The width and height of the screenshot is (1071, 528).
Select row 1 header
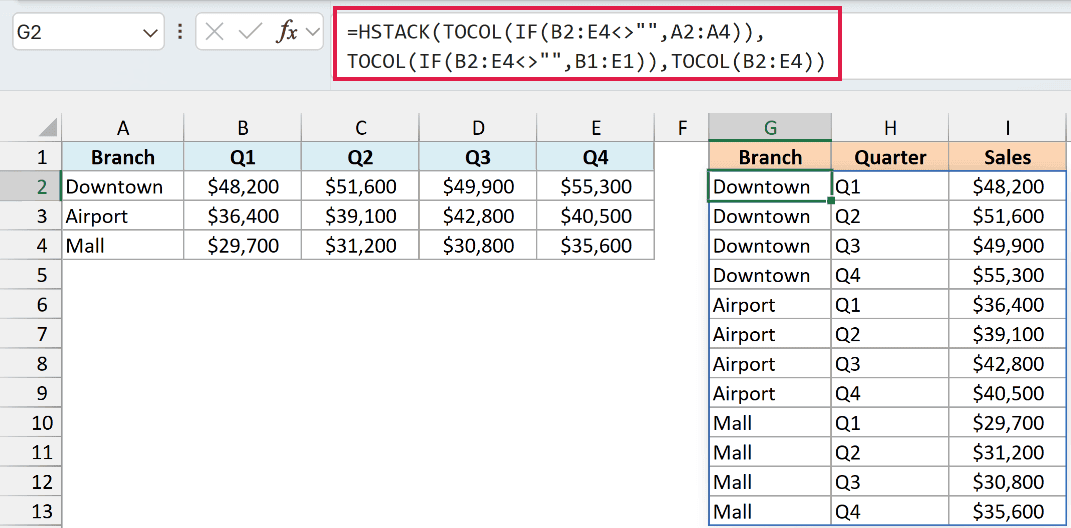click(31, 157)
